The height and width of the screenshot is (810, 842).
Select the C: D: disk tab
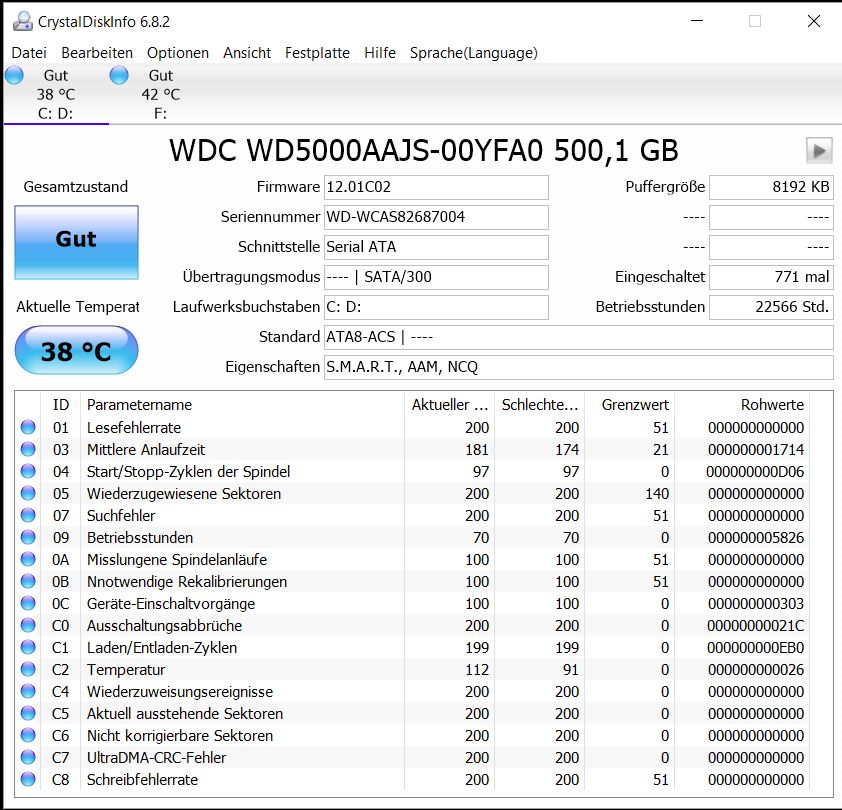point(56,95)
